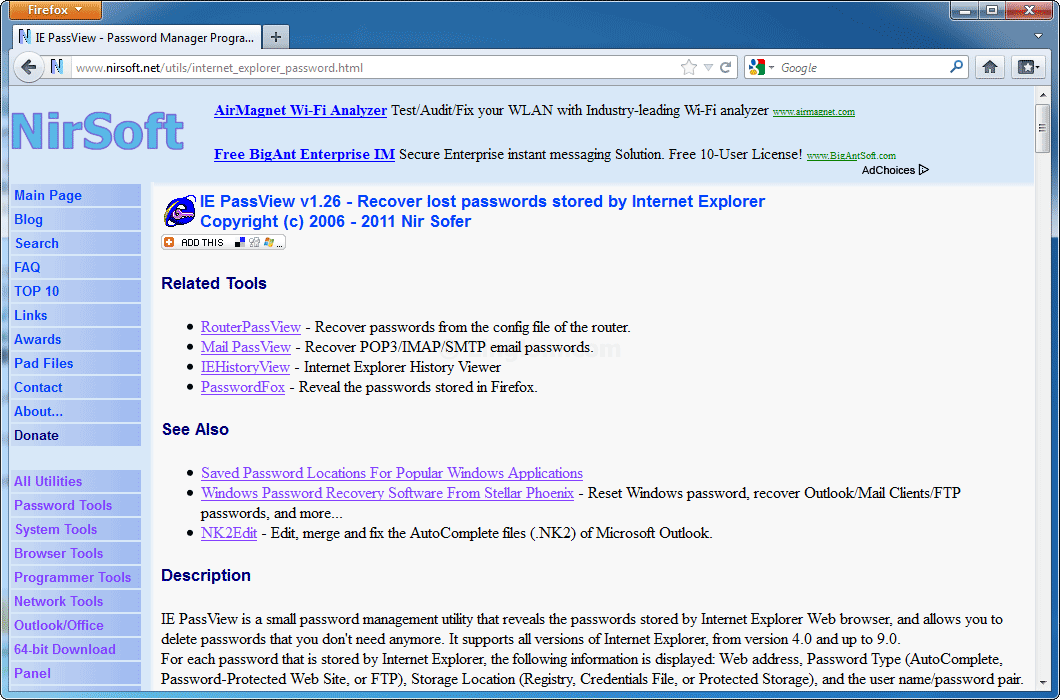
Task: Bookmark this page with the star icon
Action: pyautogui.click(x=688, y=67)
